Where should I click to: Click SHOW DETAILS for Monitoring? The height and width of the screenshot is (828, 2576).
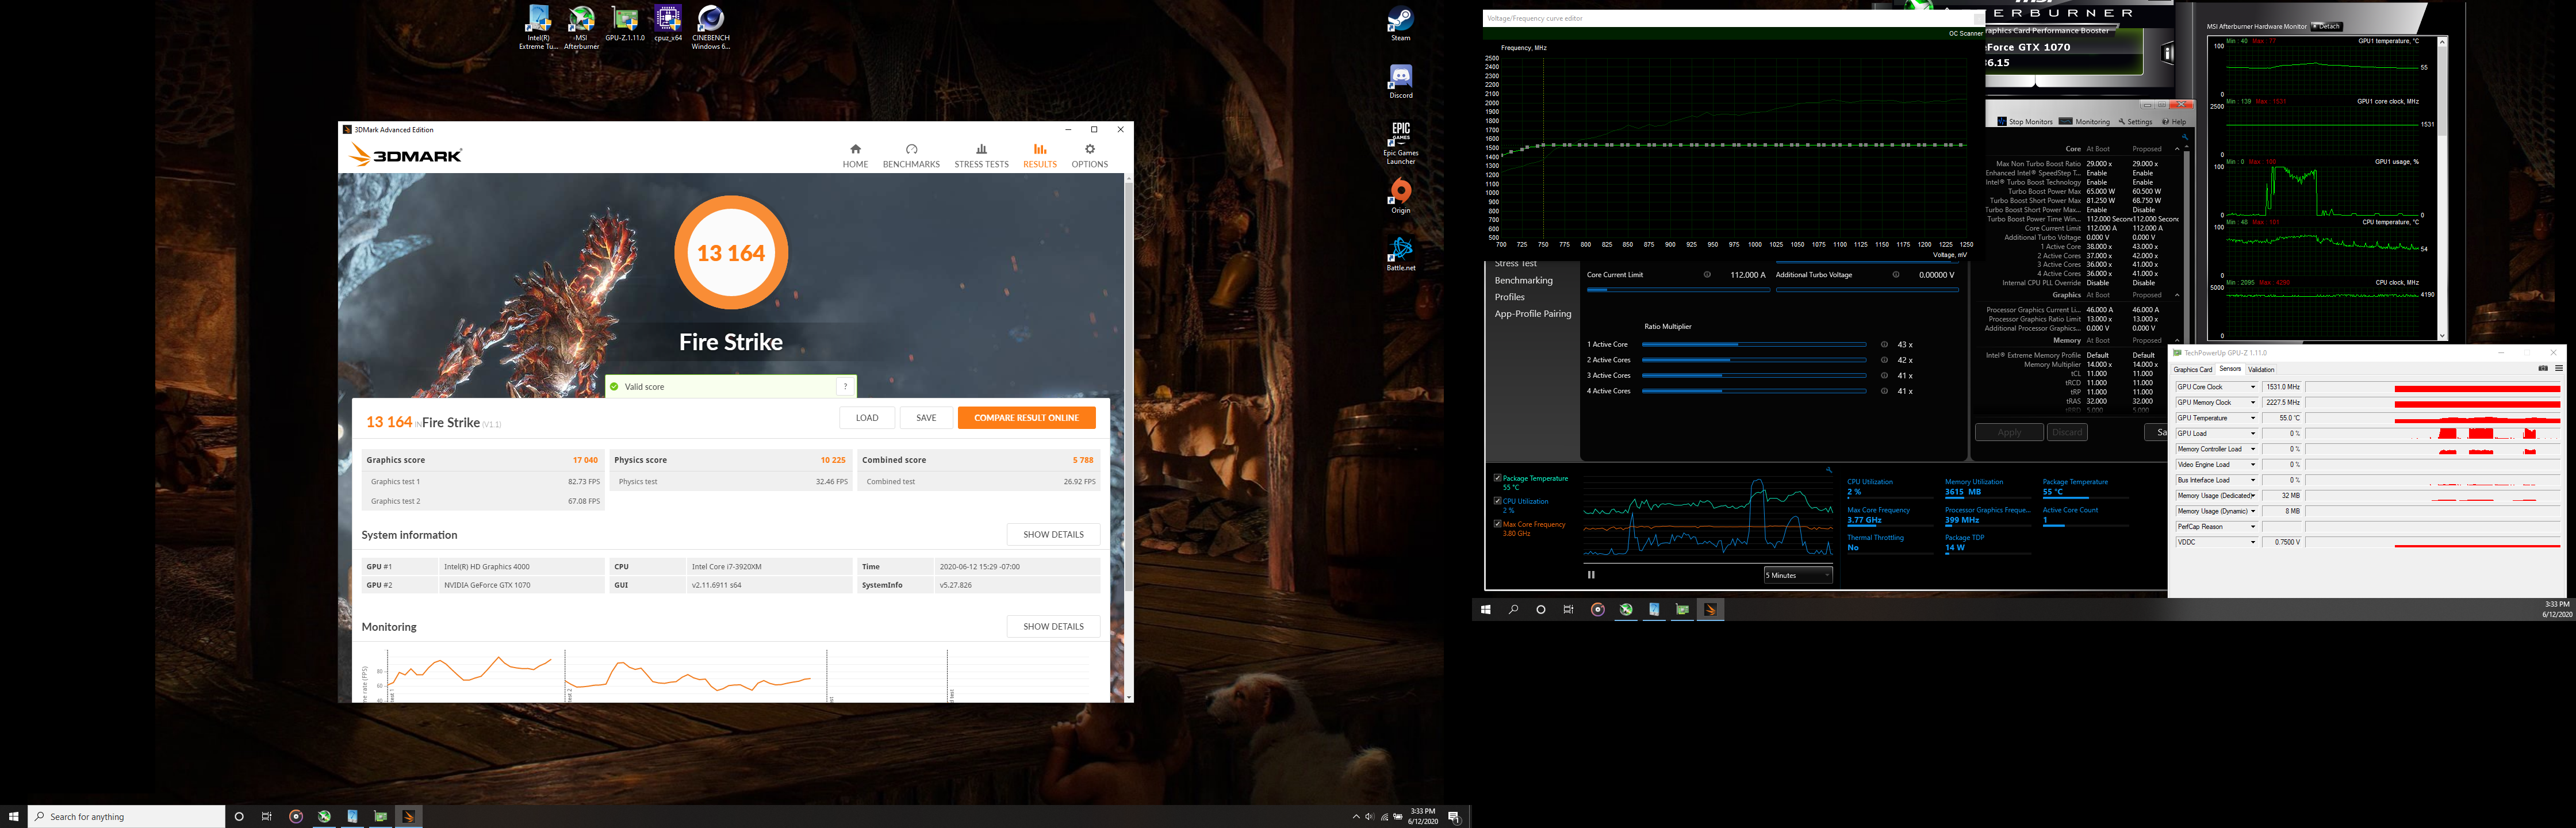(1053, 626)
